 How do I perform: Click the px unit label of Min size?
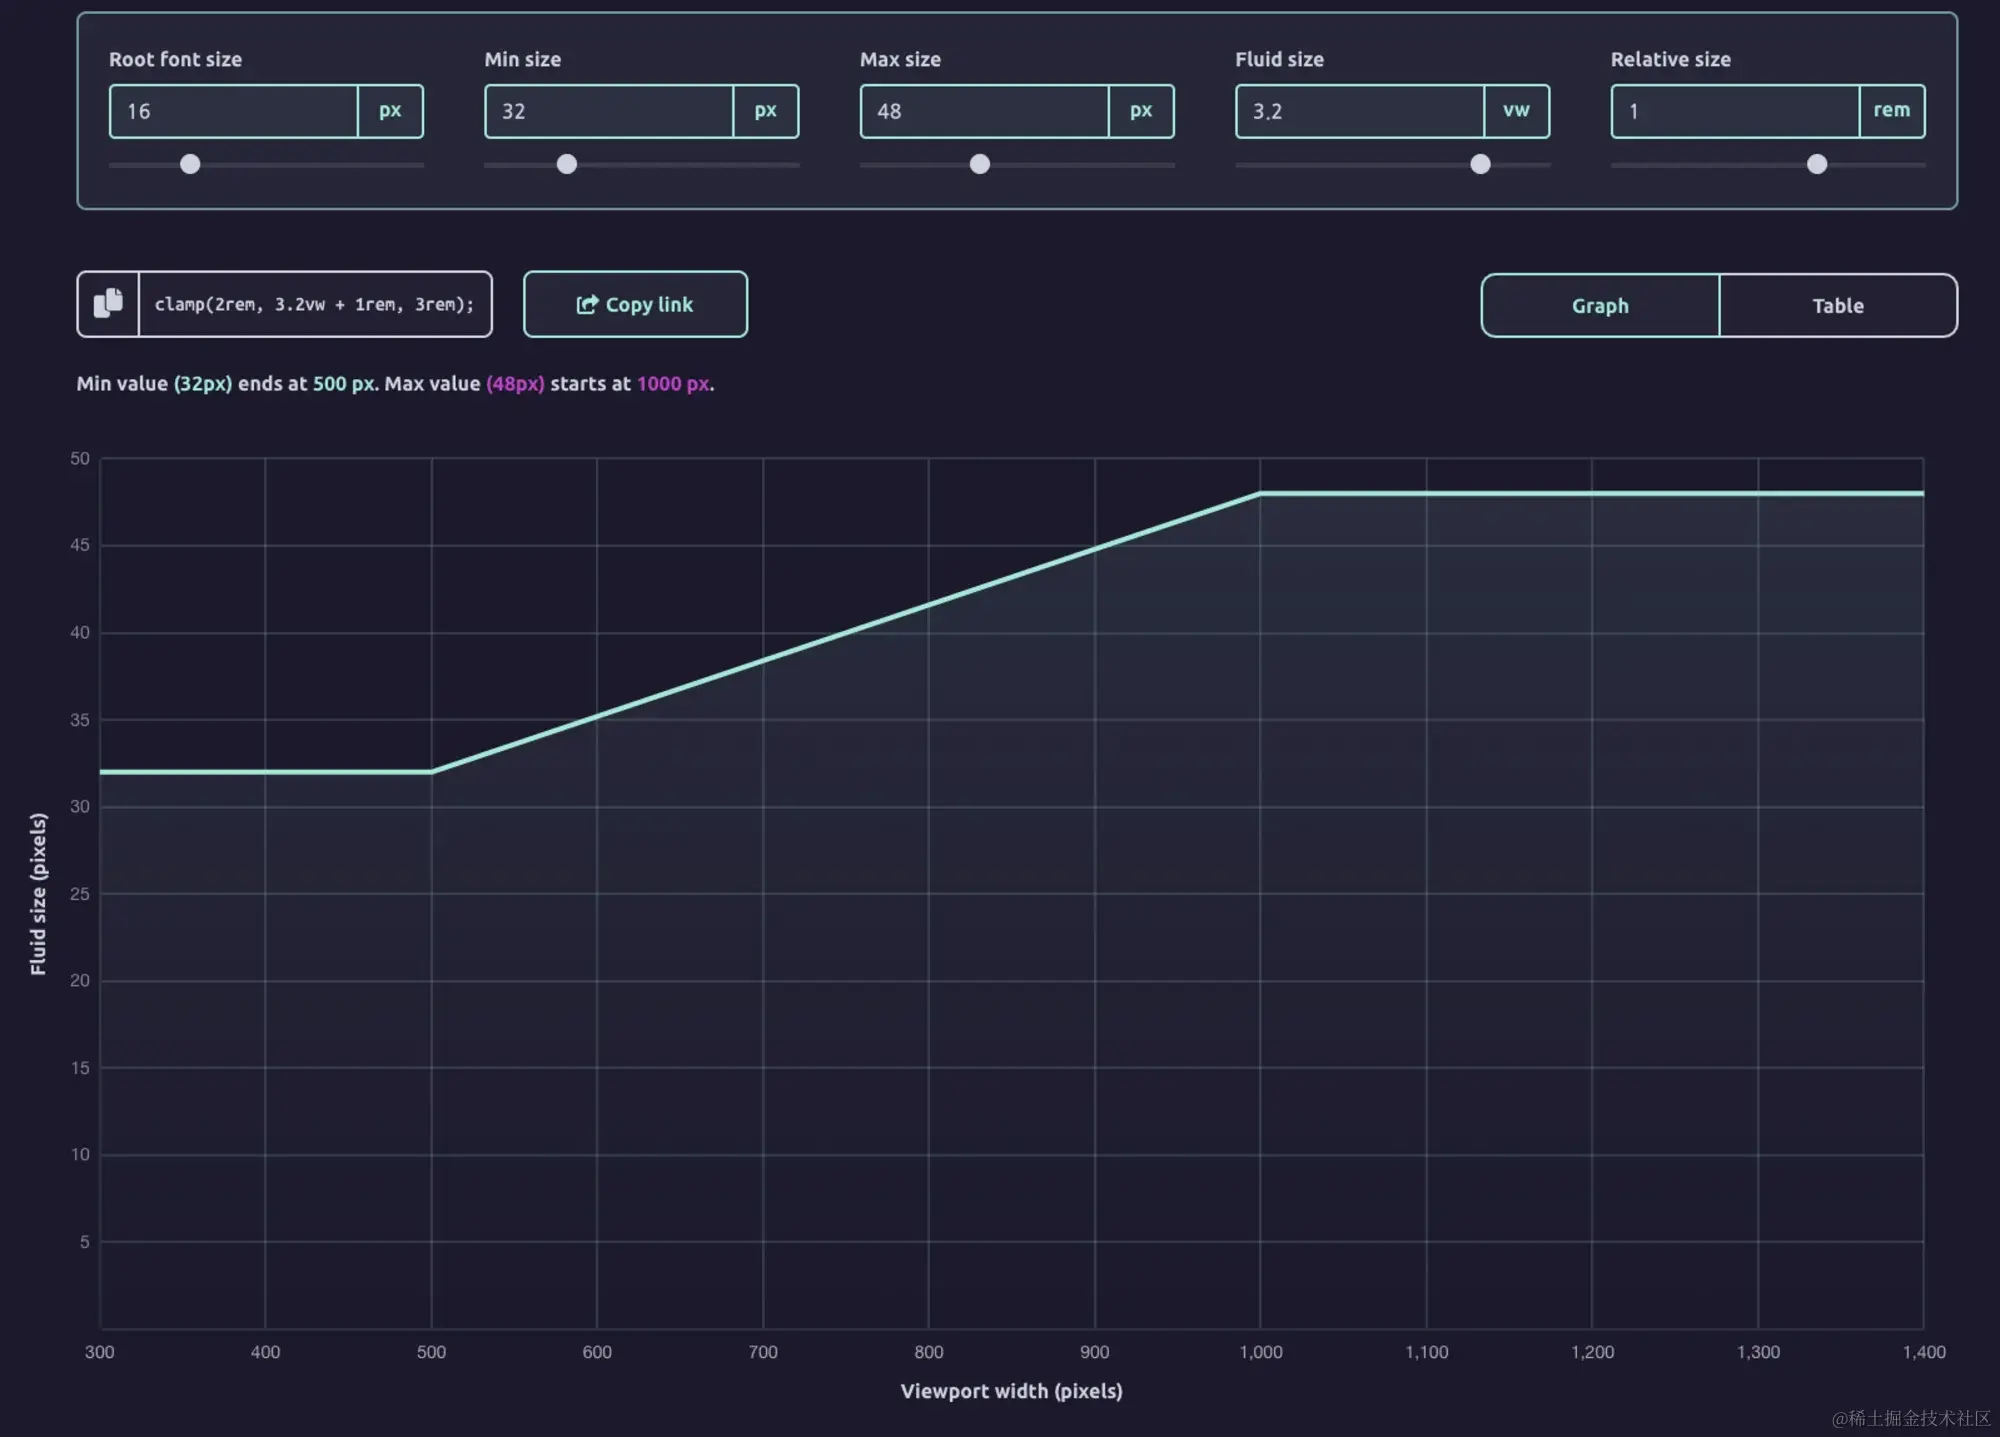point(766,111)
